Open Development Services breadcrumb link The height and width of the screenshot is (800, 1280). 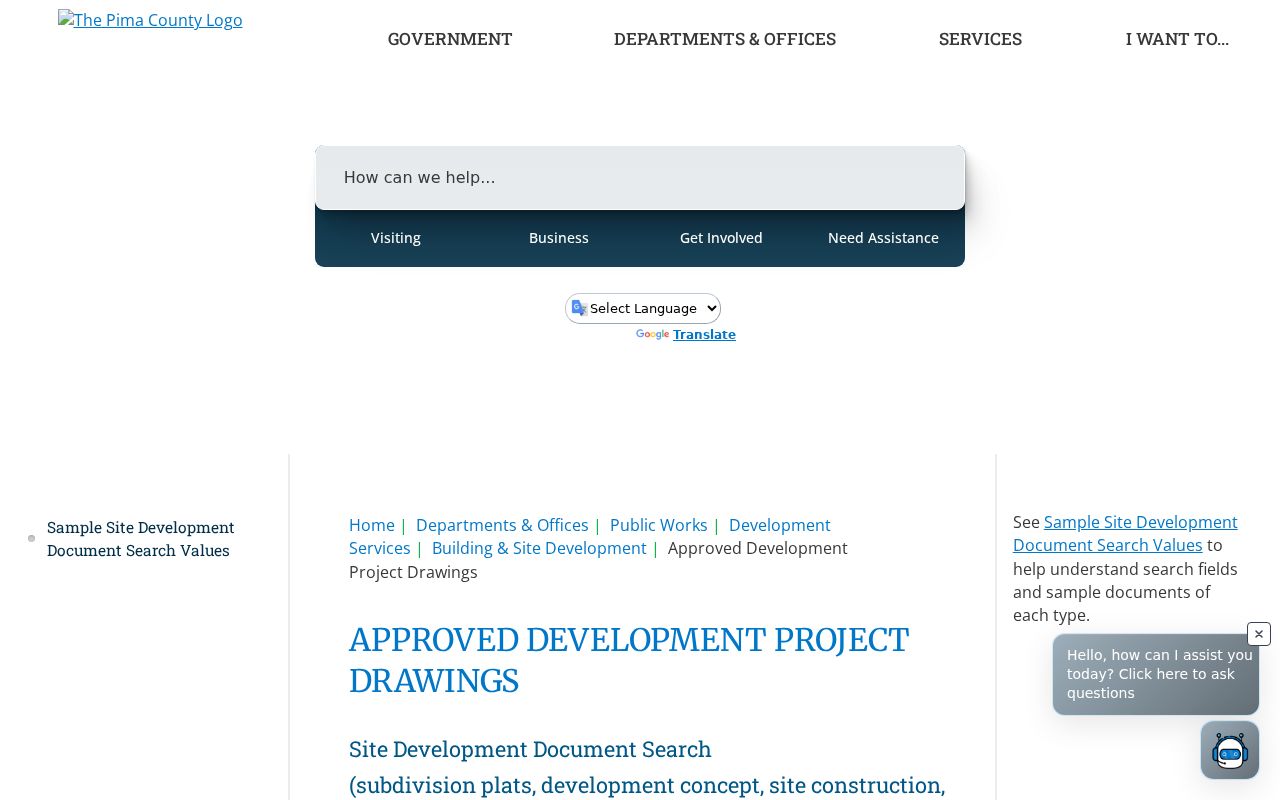click(590, 537)
